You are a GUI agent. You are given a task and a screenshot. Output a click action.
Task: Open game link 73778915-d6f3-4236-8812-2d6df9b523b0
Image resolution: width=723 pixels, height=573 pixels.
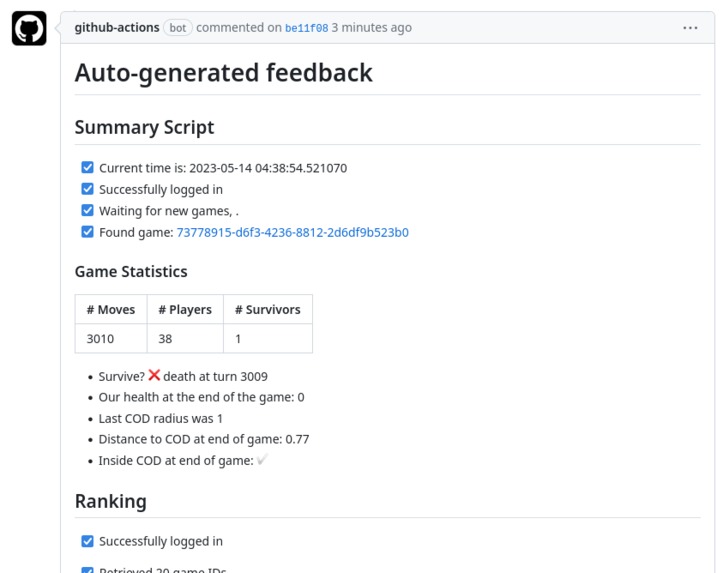click(293, 232)
